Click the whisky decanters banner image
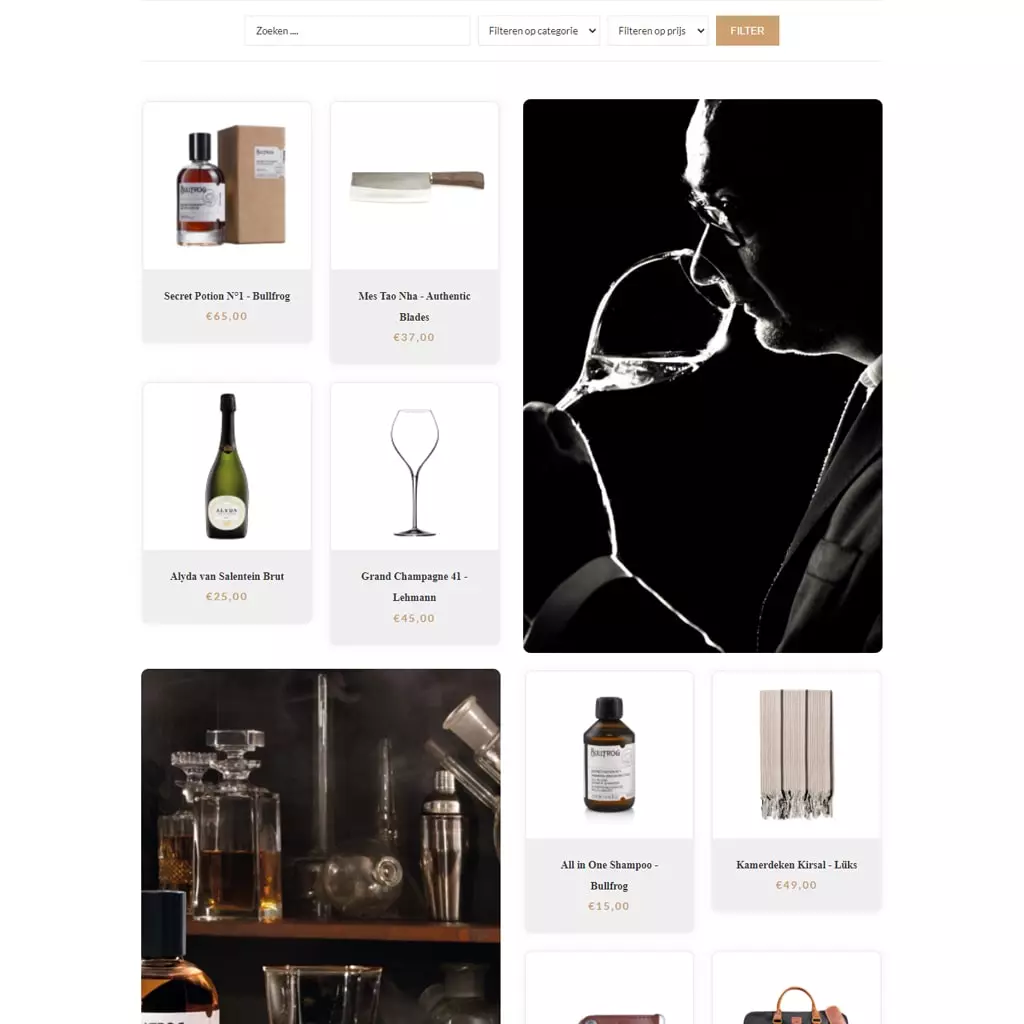This screenshot has width=1024, height=1024. click(x=321, y=846)
